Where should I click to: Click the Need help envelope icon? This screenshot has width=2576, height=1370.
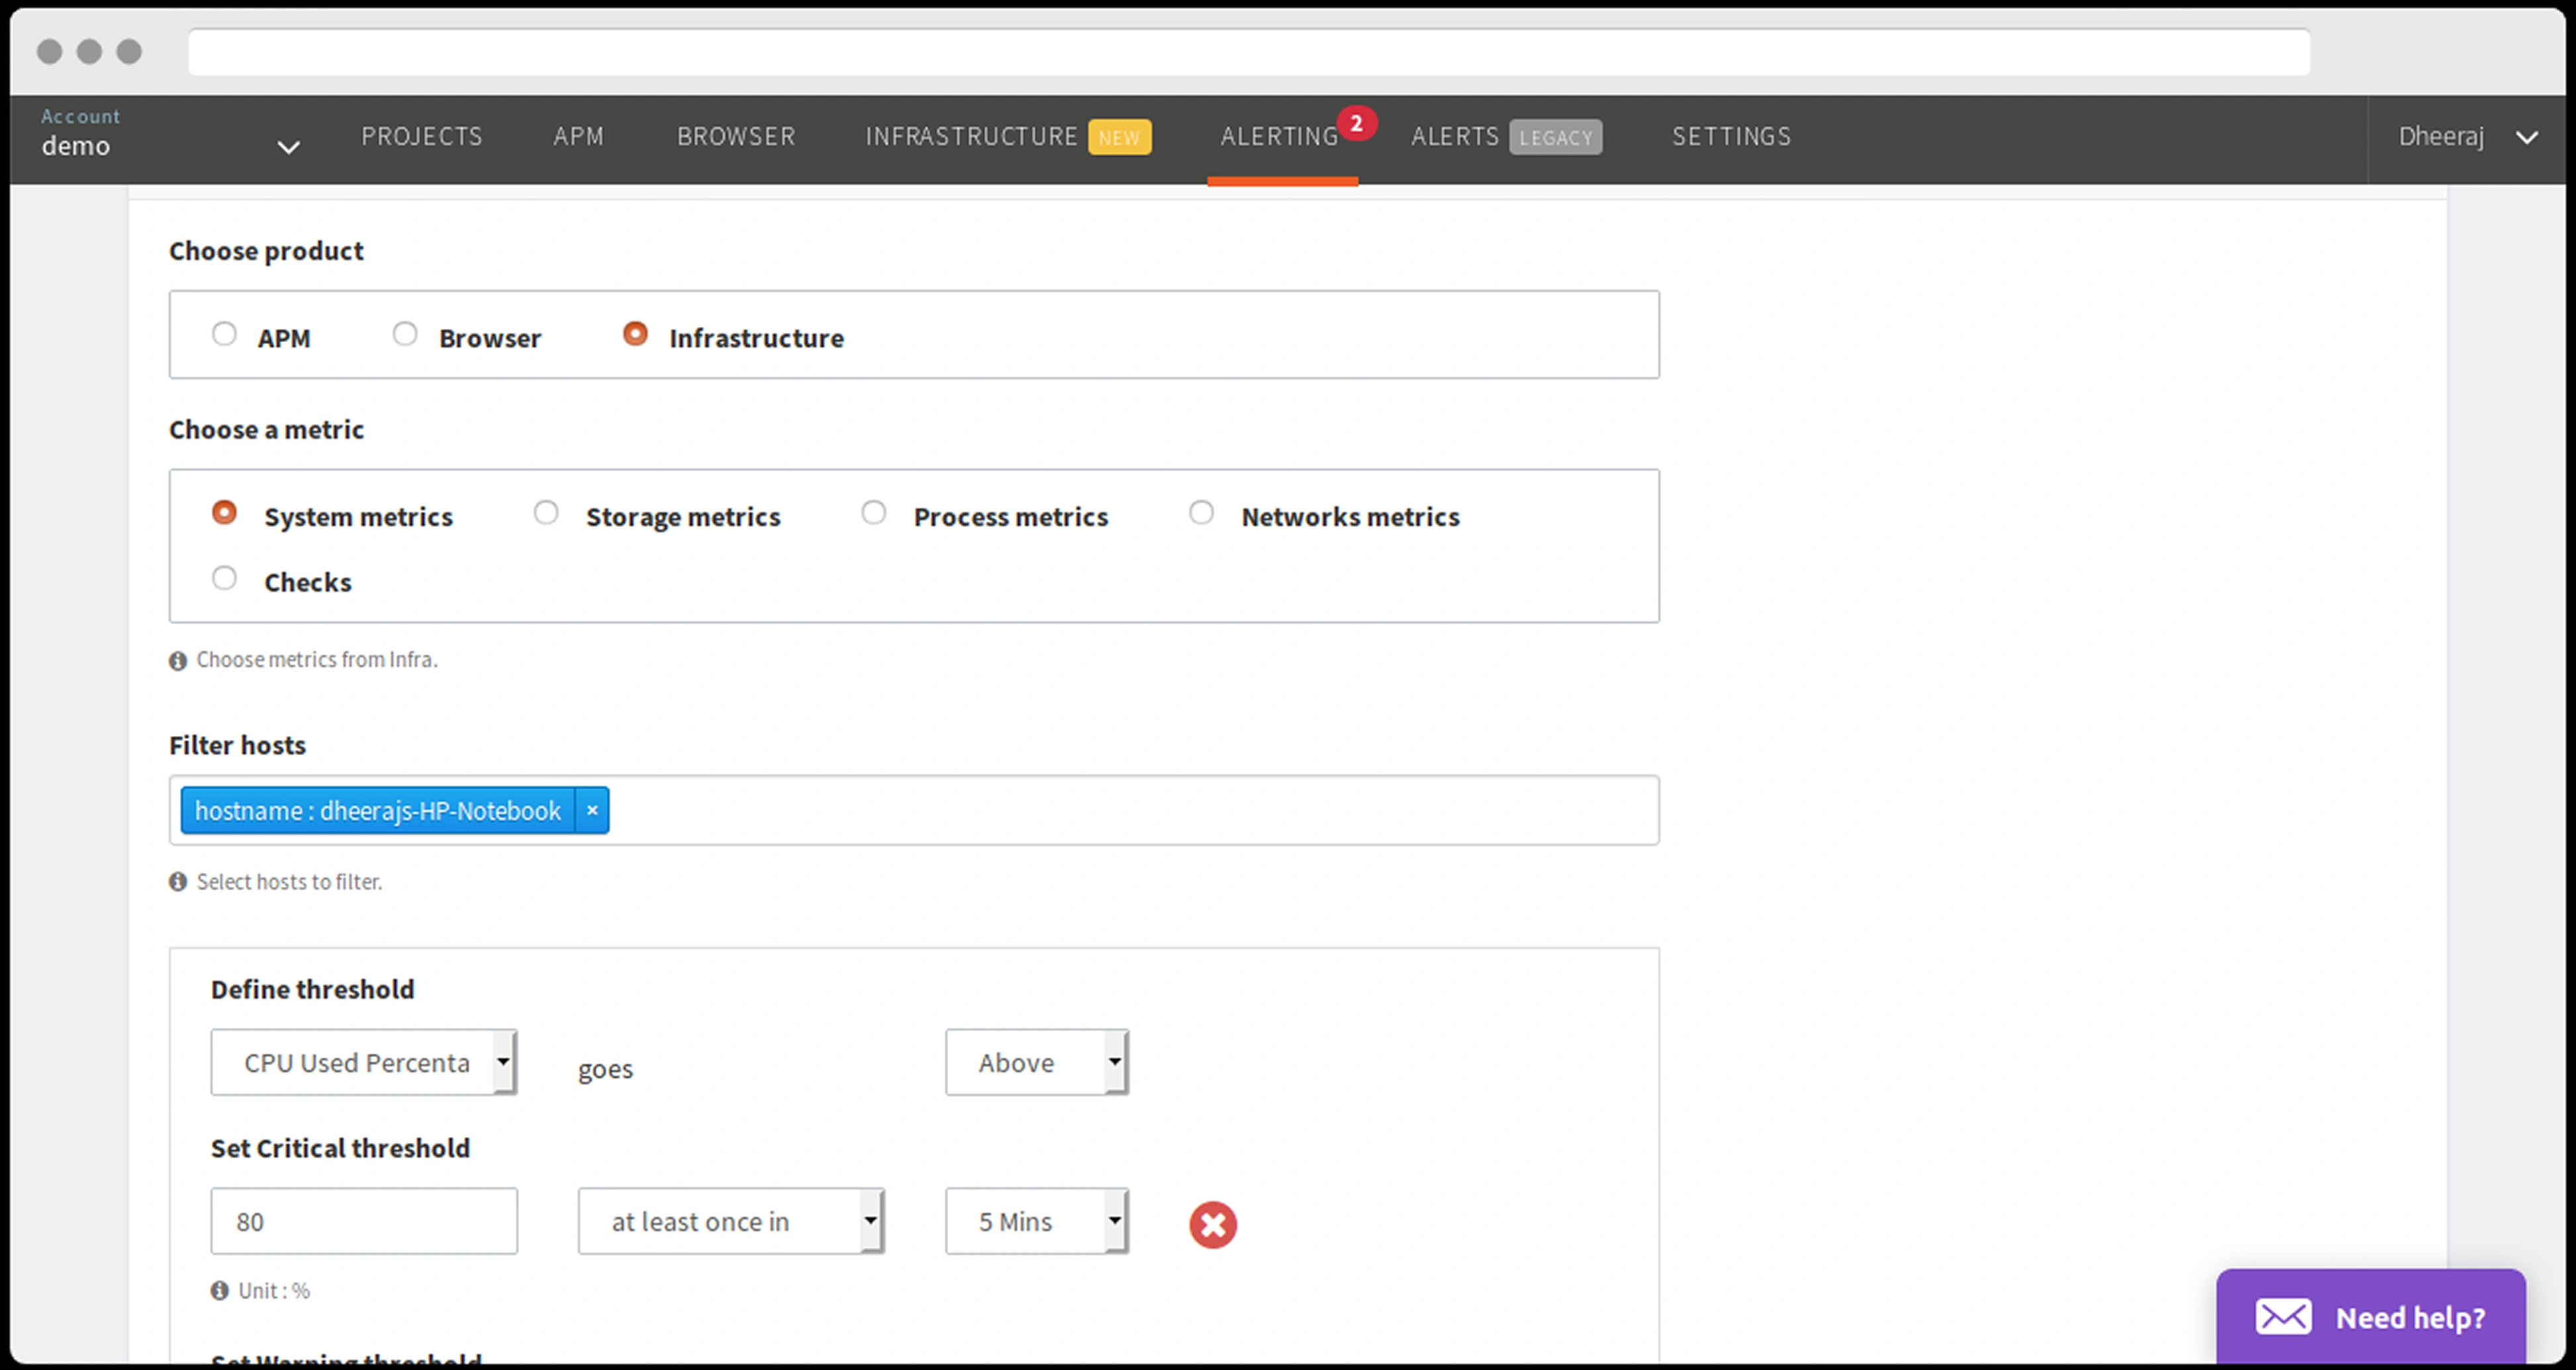coord(2283,1317)
